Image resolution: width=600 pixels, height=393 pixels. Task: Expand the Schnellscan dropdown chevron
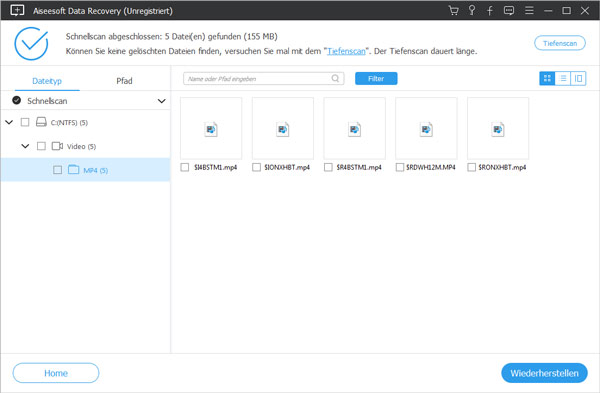[x=161, y=101]
